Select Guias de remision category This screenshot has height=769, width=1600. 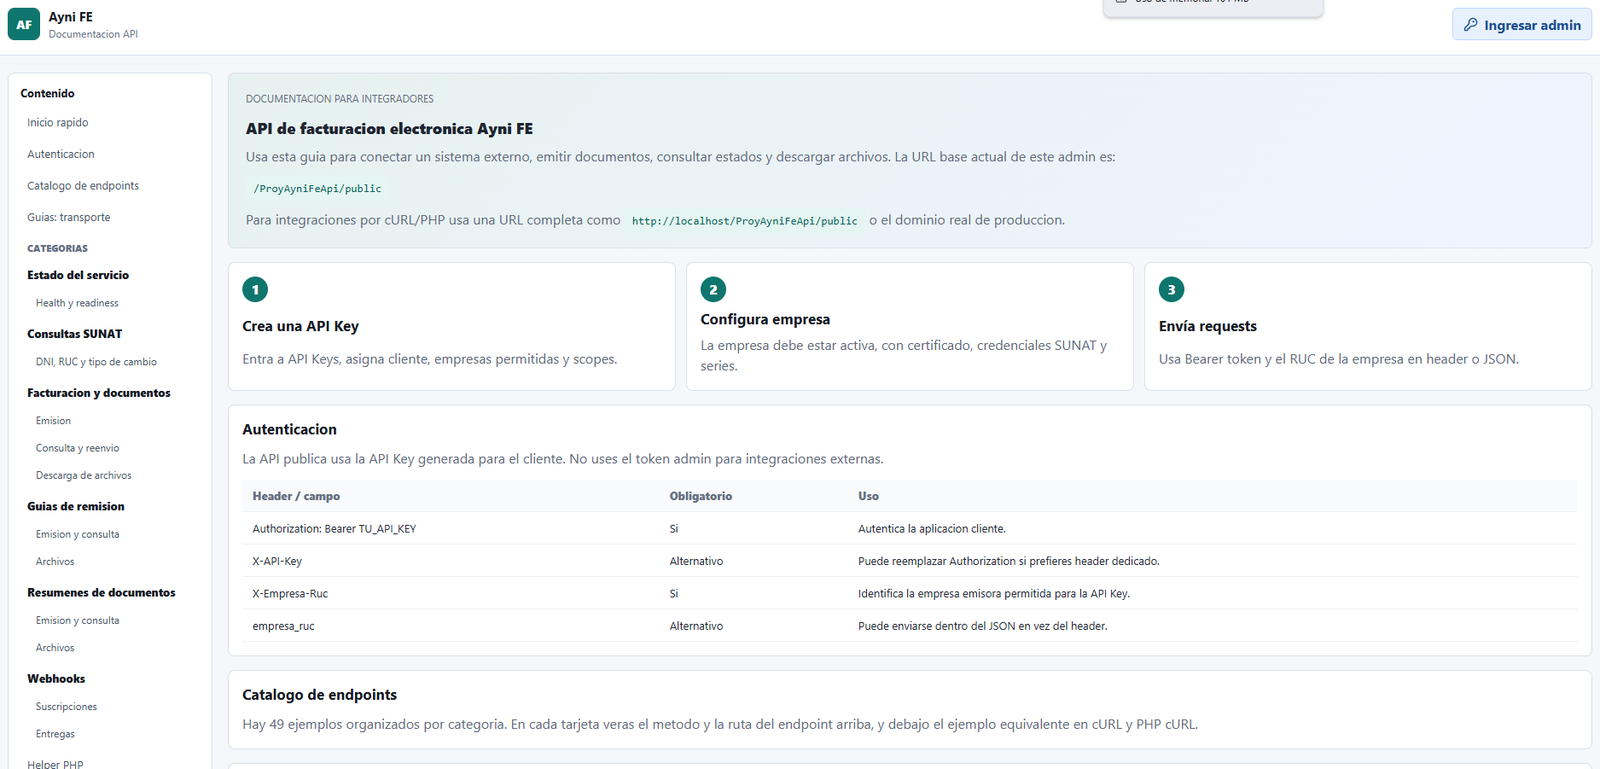point(76,507)
